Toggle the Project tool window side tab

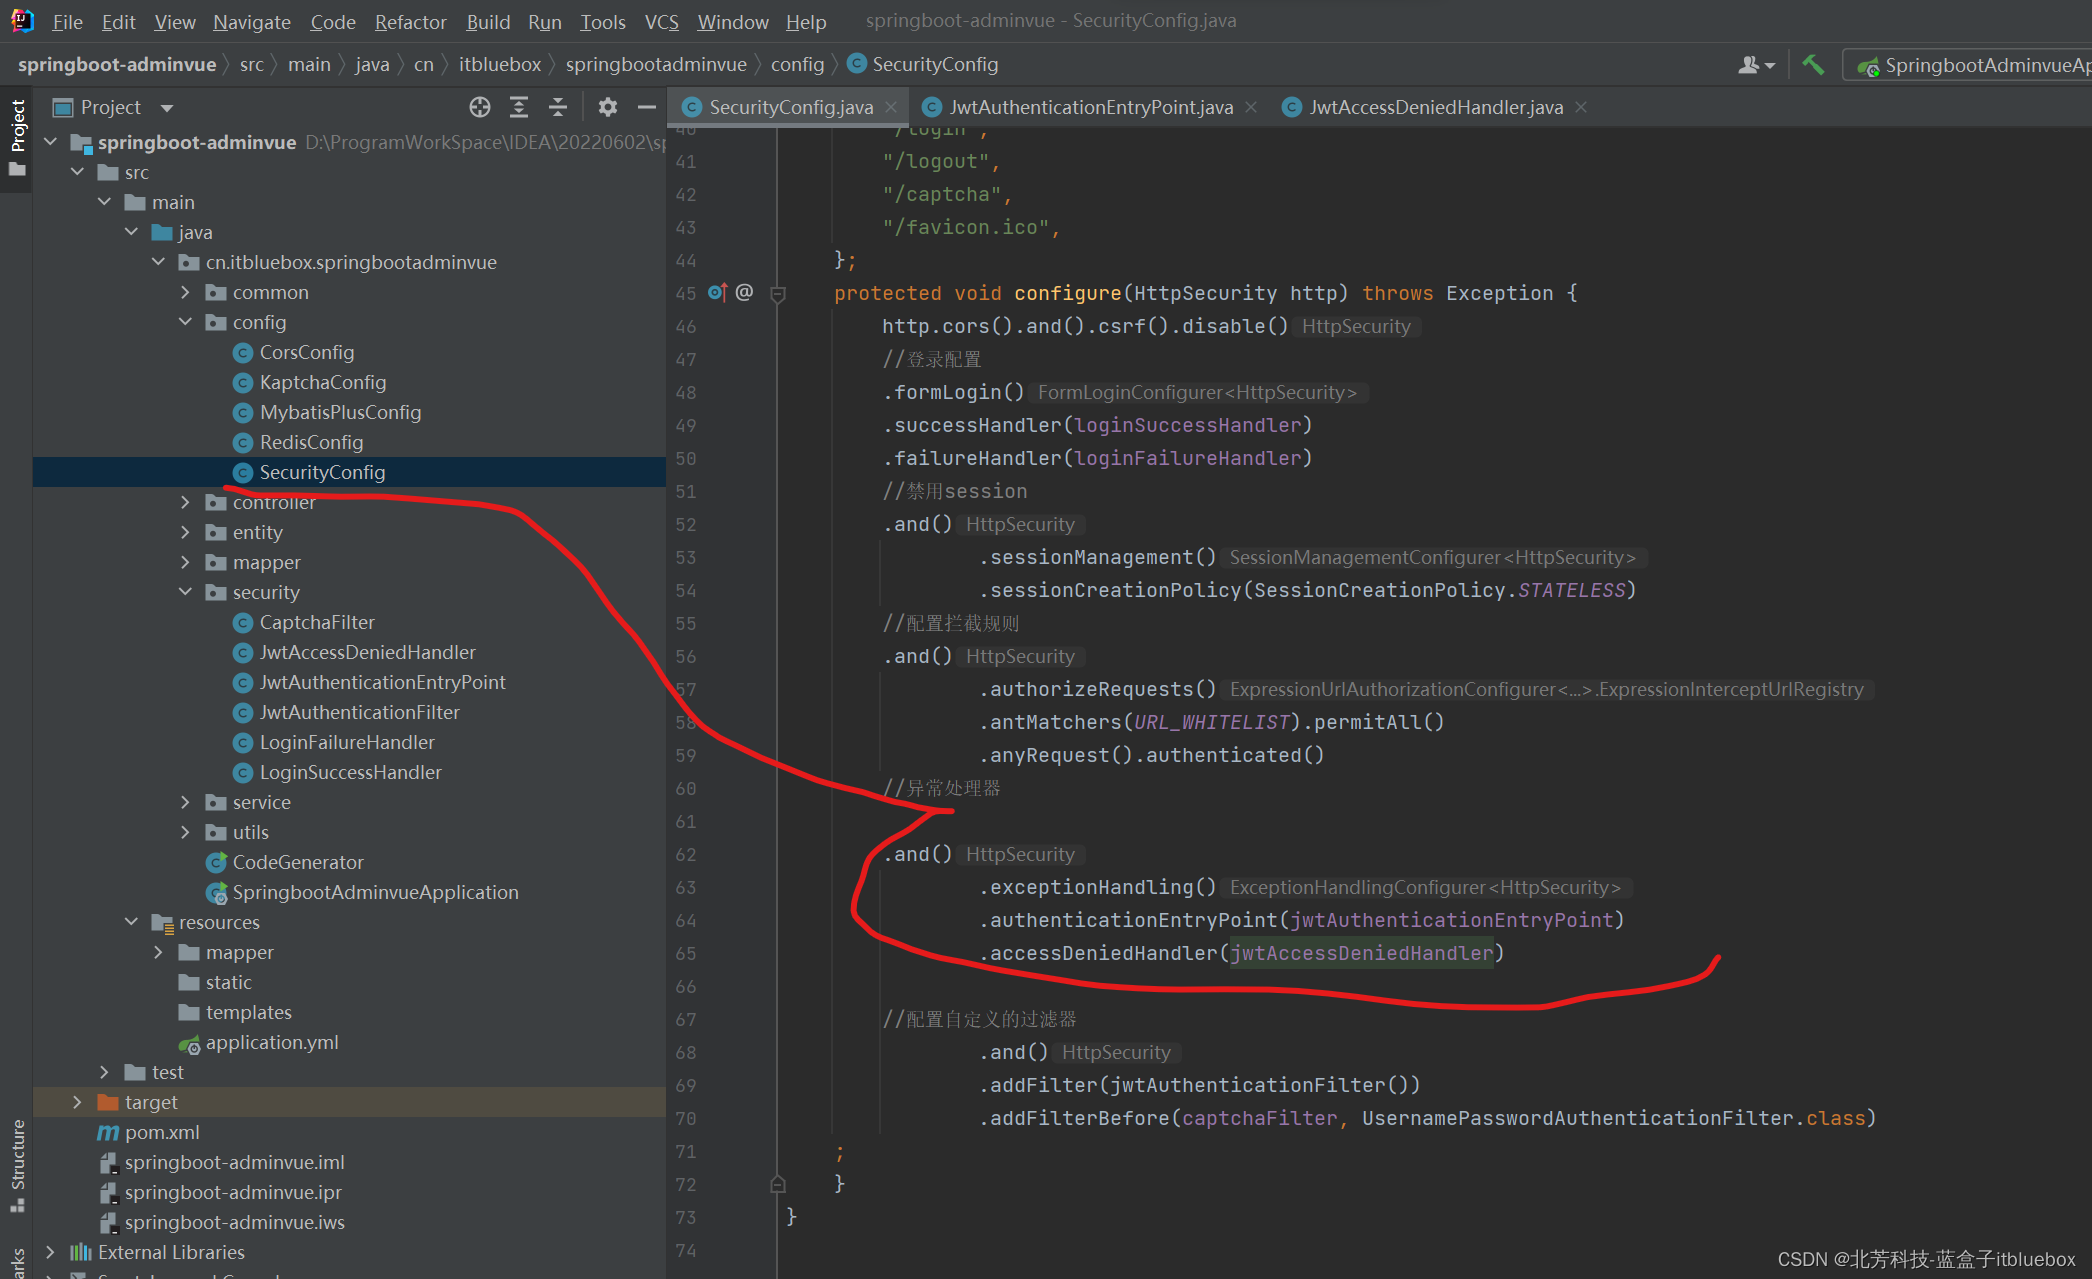point(17,135)
